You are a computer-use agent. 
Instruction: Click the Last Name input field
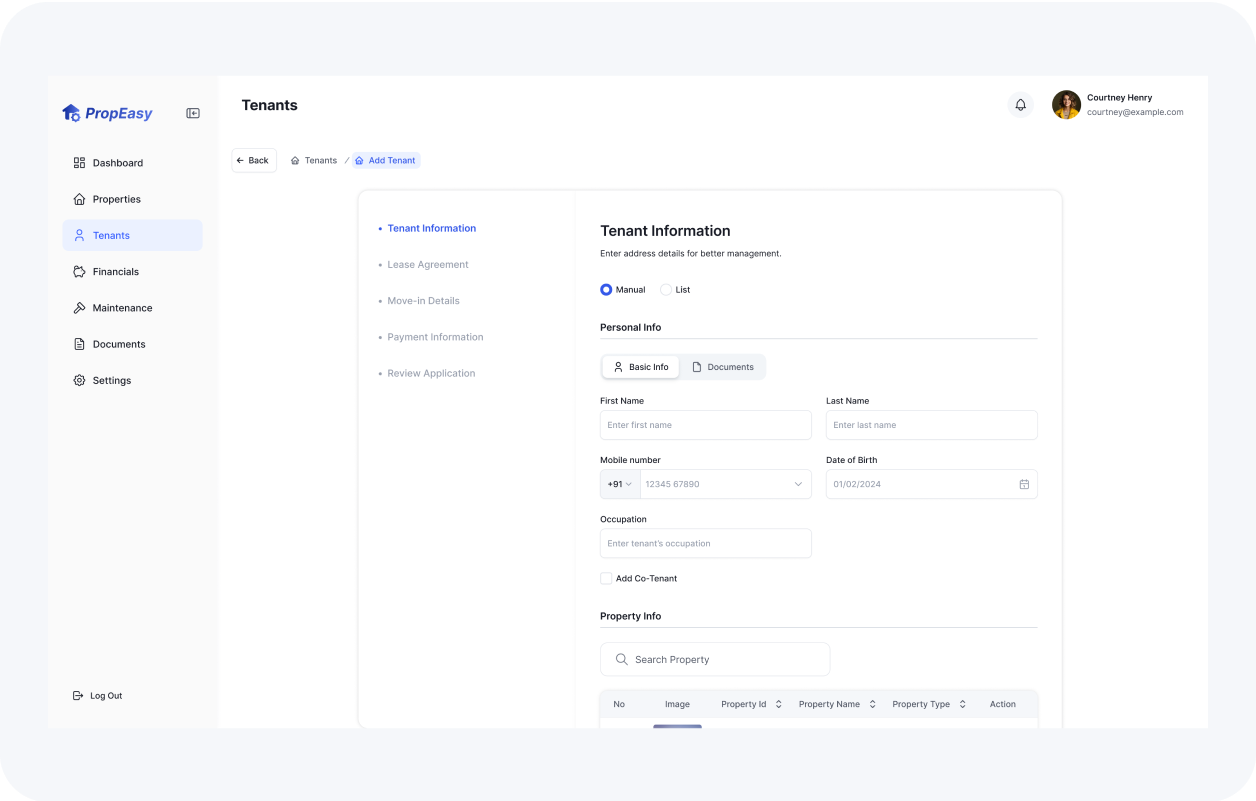click(932, 425)
